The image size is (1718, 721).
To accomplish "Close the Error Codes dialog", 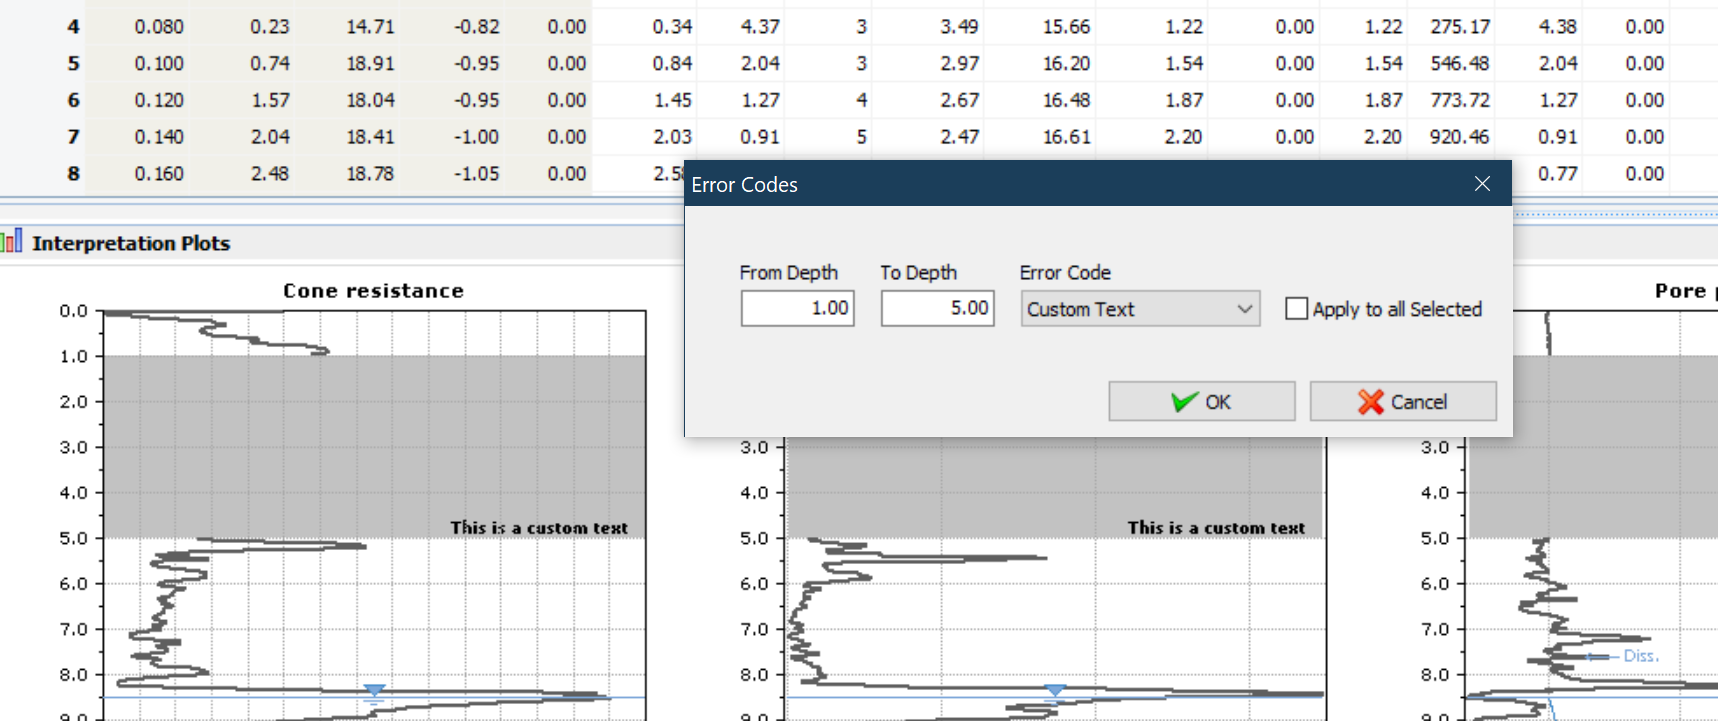I will click(1482, 184).
